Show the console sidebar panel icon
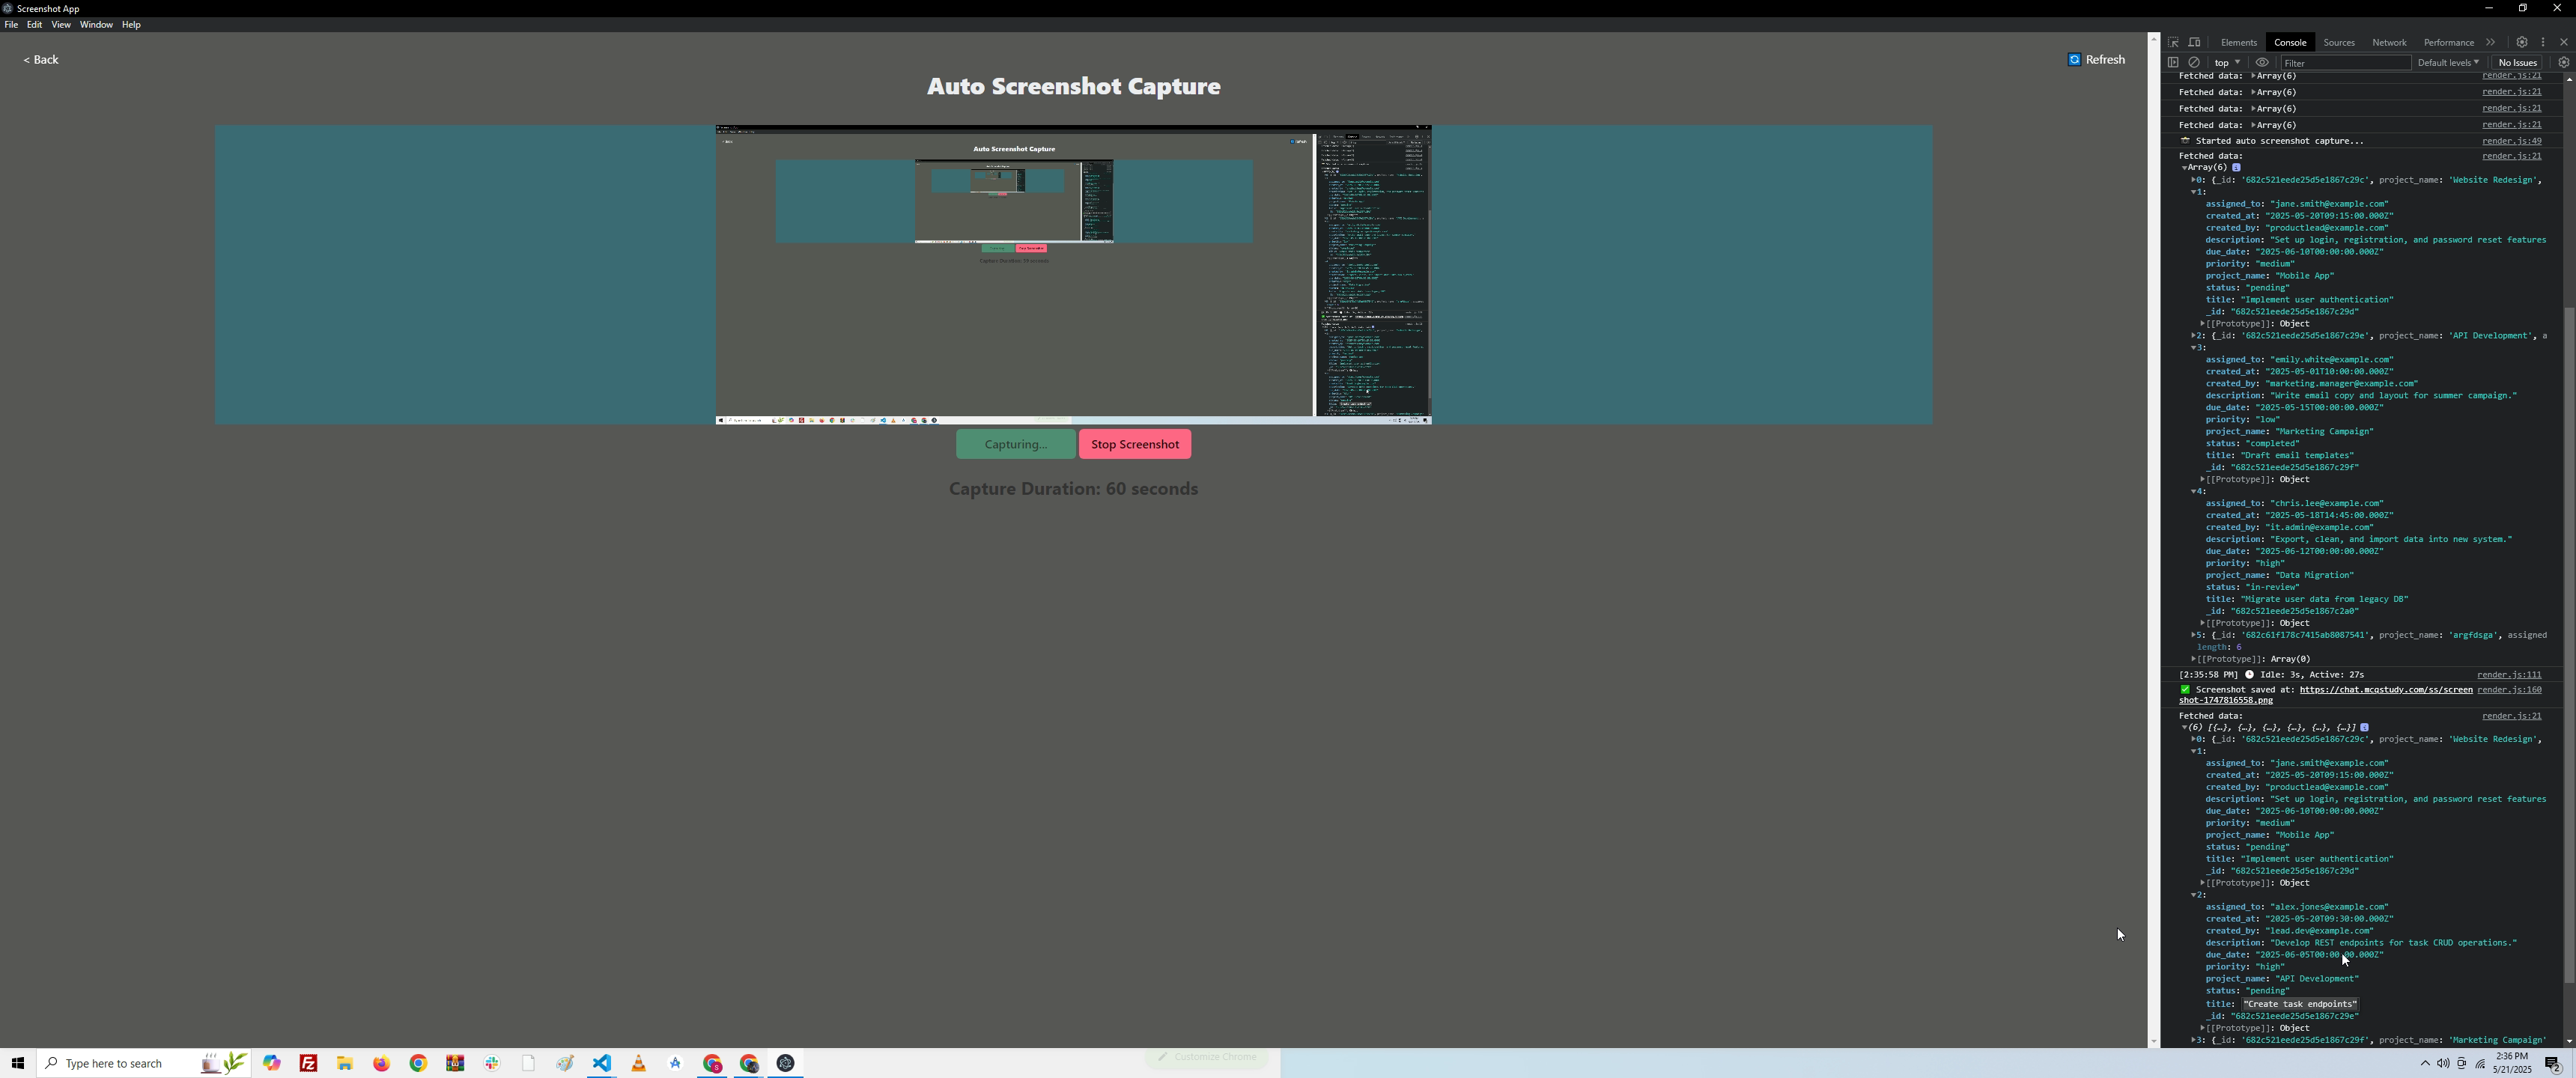The image size is (2576, 1078). point(2173,62)
